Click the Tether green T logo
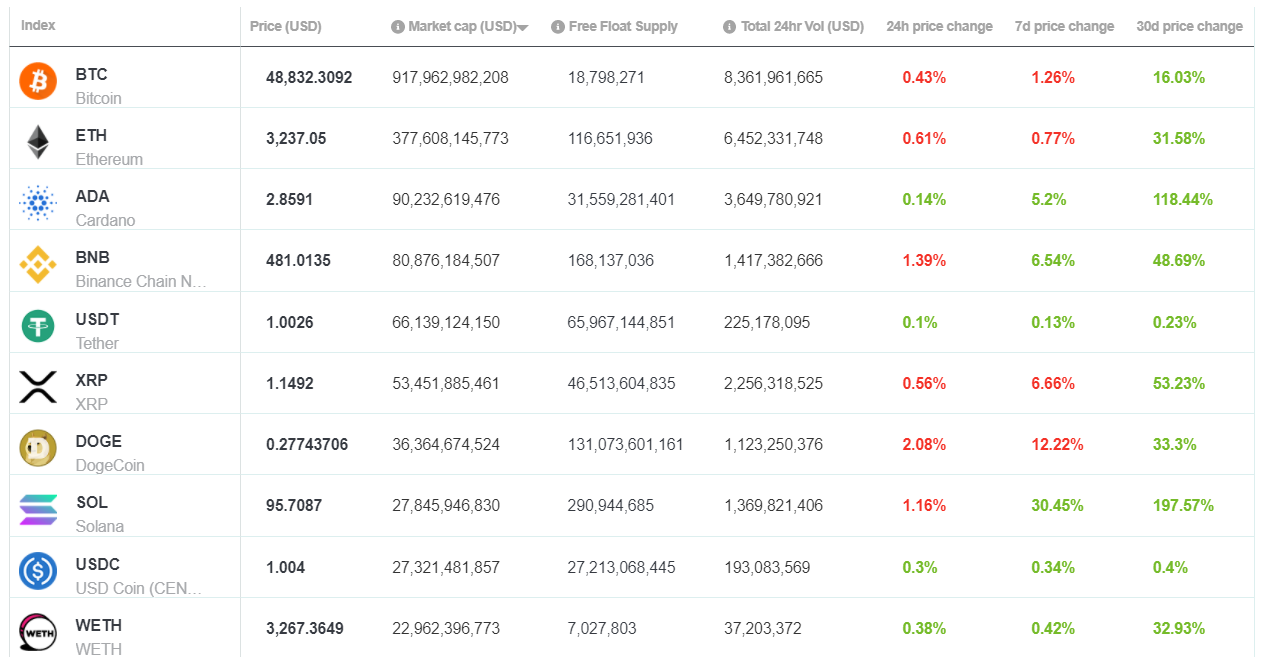Screen dimensions: 1262x657 (38, 326)
